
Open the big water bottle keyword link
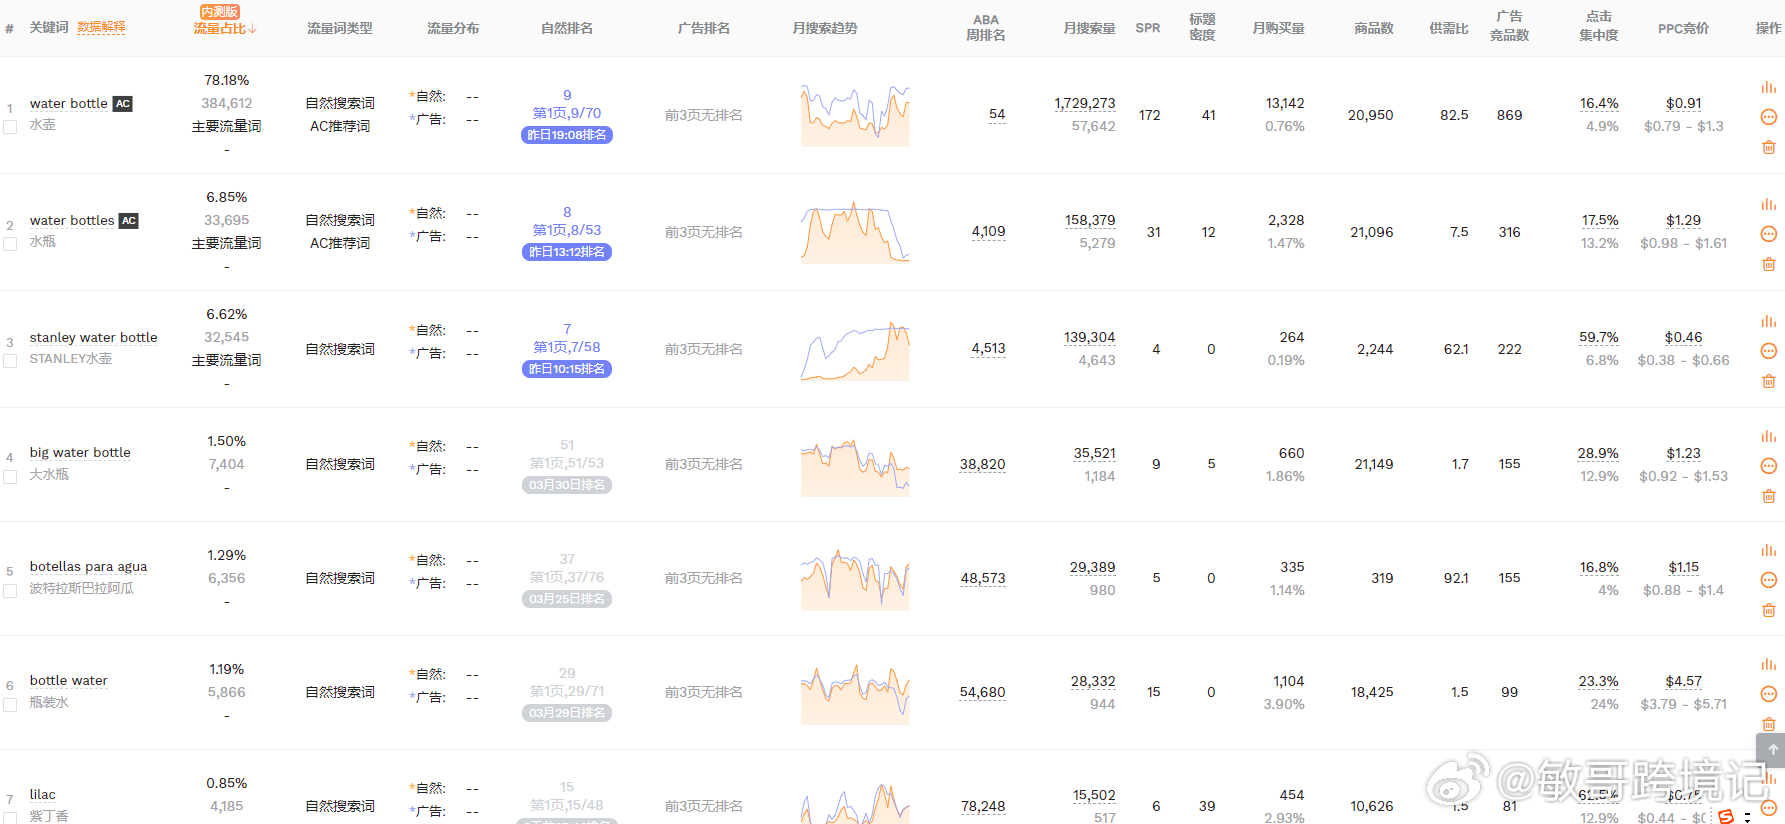click(80, 453)
